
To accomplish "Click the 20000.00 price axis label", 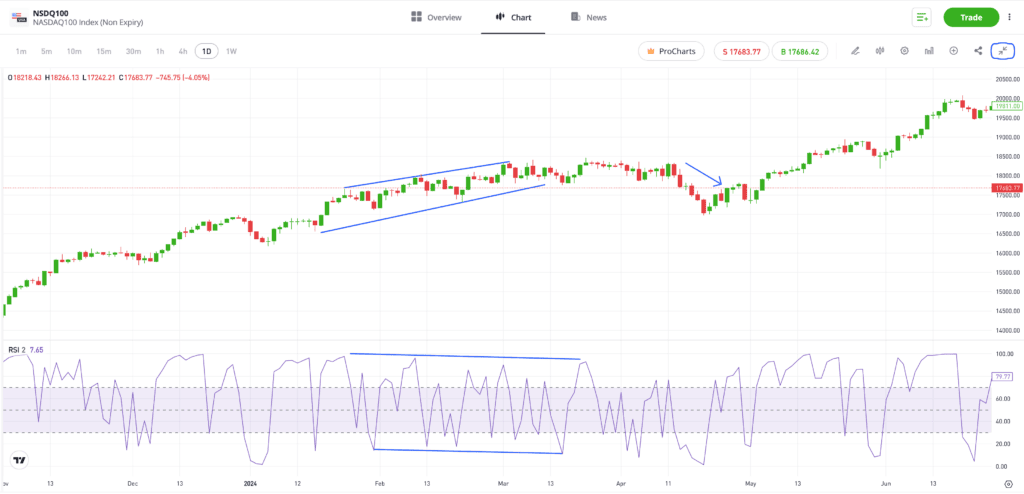I will [x=1007, y=98].
